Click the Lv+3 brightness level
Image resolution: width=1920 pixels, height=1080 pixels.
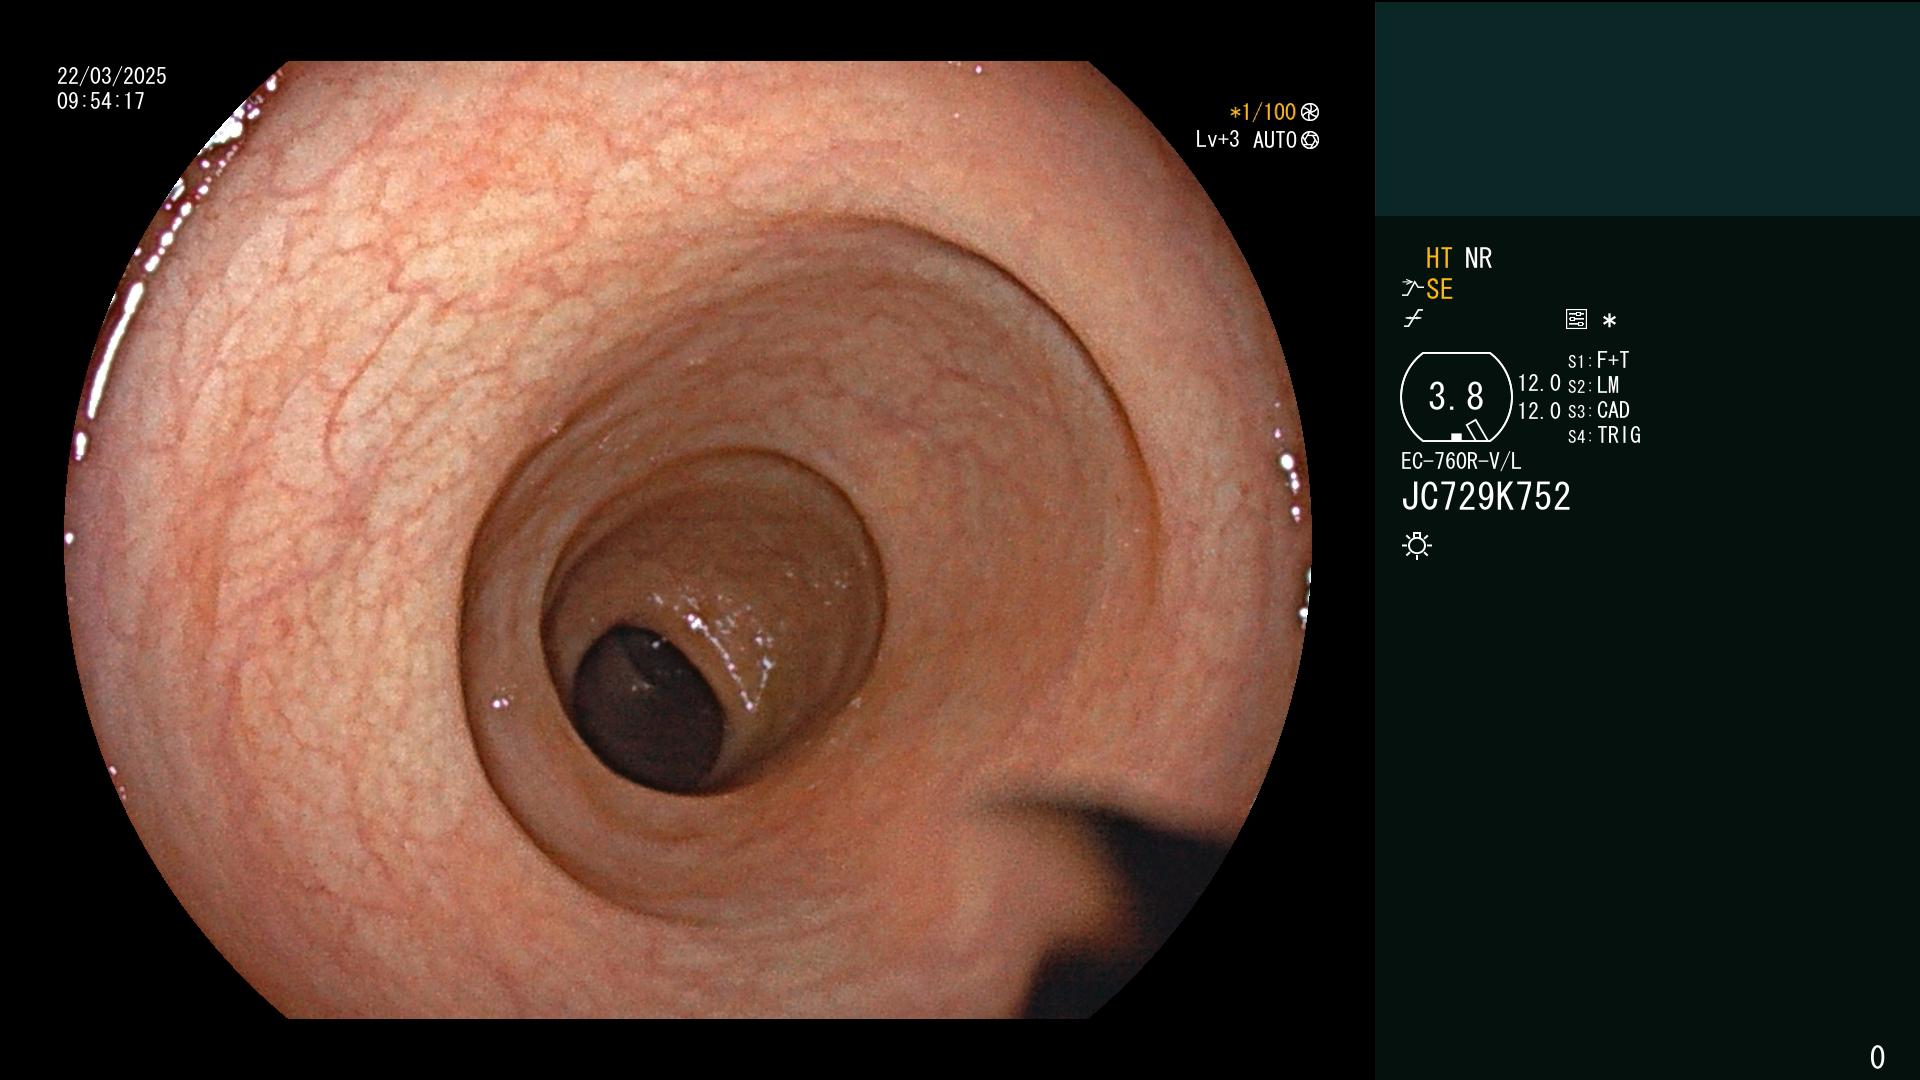coord(1217,140)
